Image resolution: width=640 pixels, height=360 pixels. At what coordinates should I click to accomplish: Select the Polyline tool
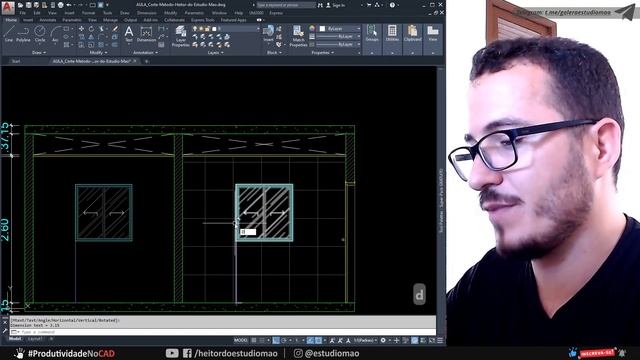[23, 33]
